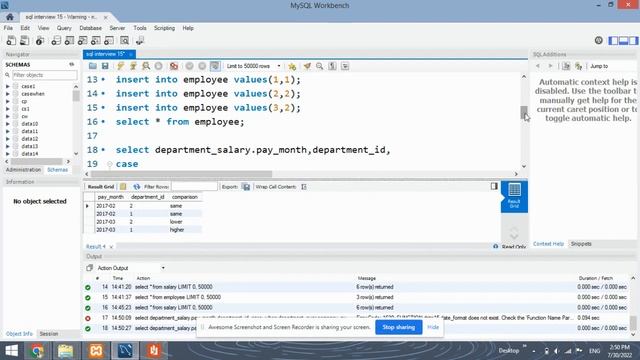Expand the data14 schema node
Viewport: 640px width, 360px height.
point(7,154)
